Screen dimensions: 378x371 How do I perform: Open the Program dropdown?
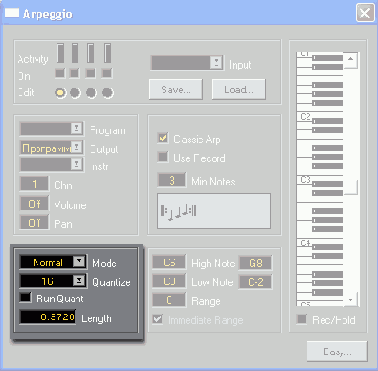(x=77, y=128)
